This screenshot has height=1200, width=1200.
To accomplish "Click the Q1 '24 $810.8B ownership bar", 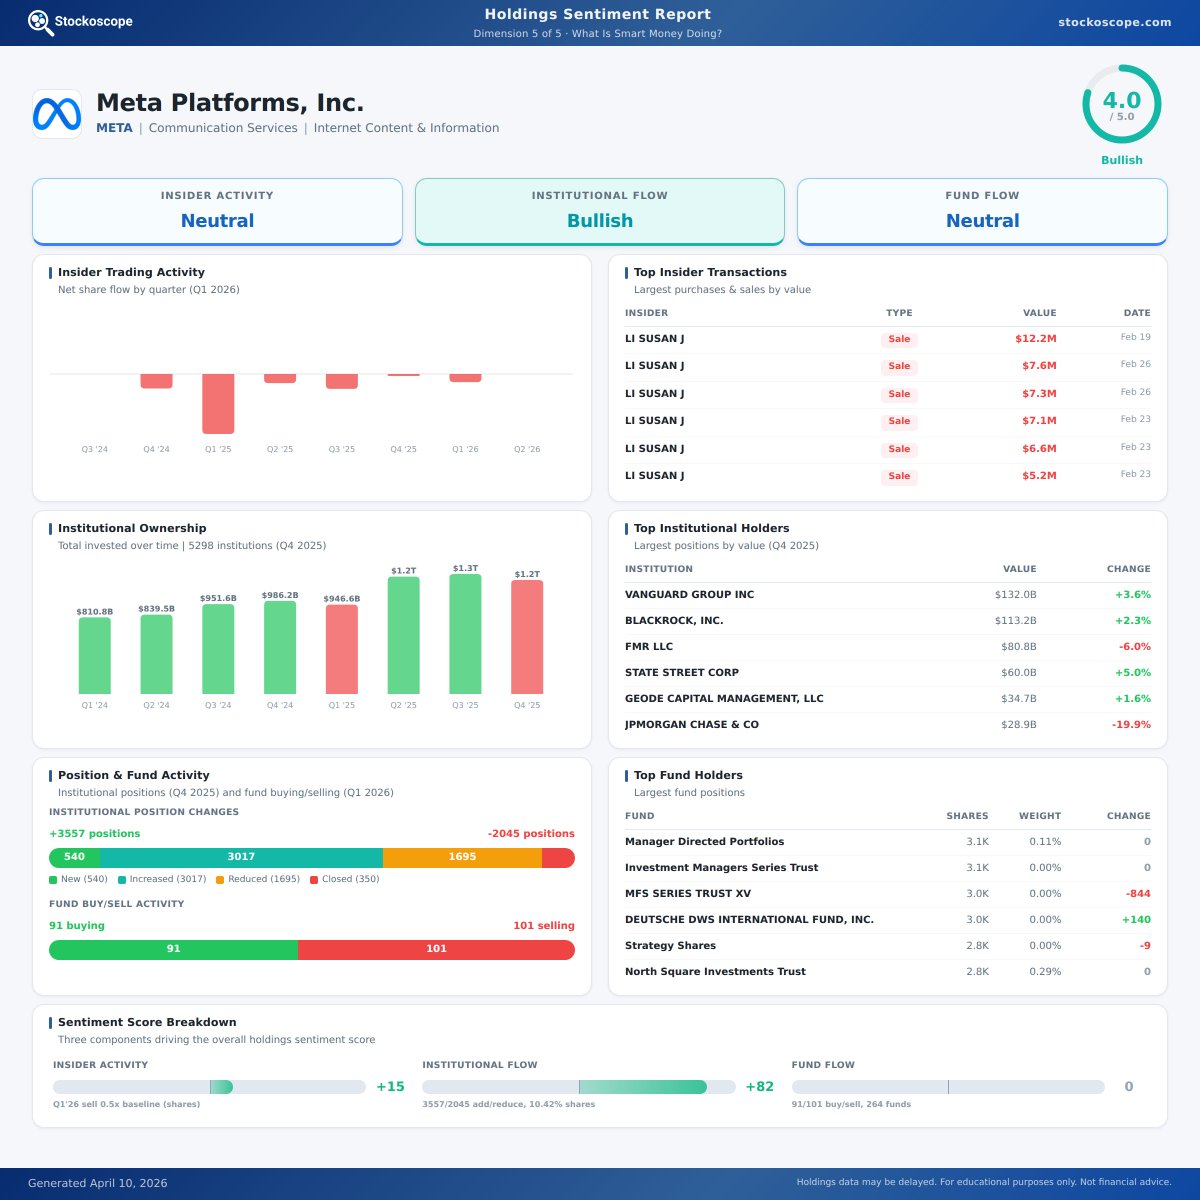I will tap(95, 655).
